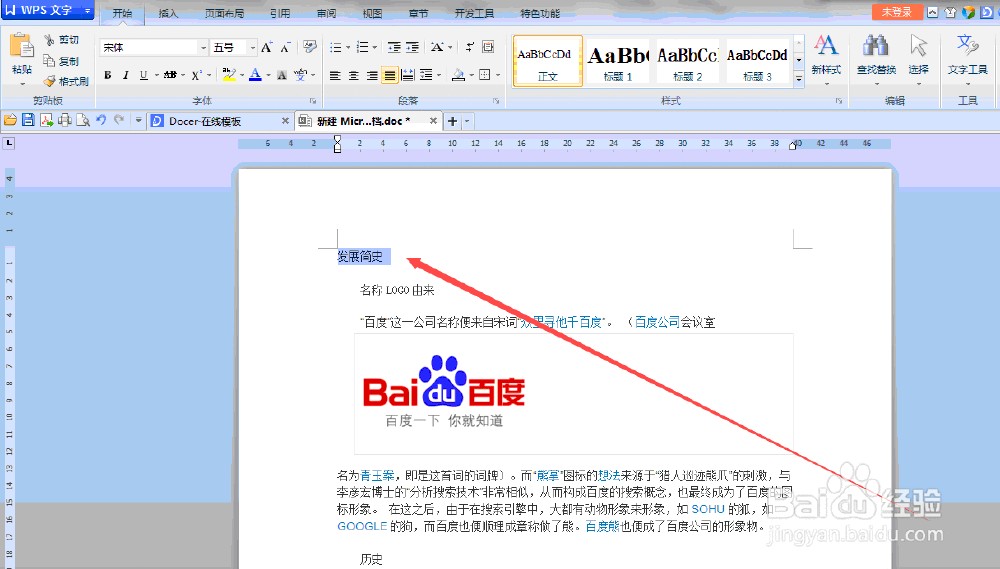Apply character shading (gray A)

[x=281, y=75]
